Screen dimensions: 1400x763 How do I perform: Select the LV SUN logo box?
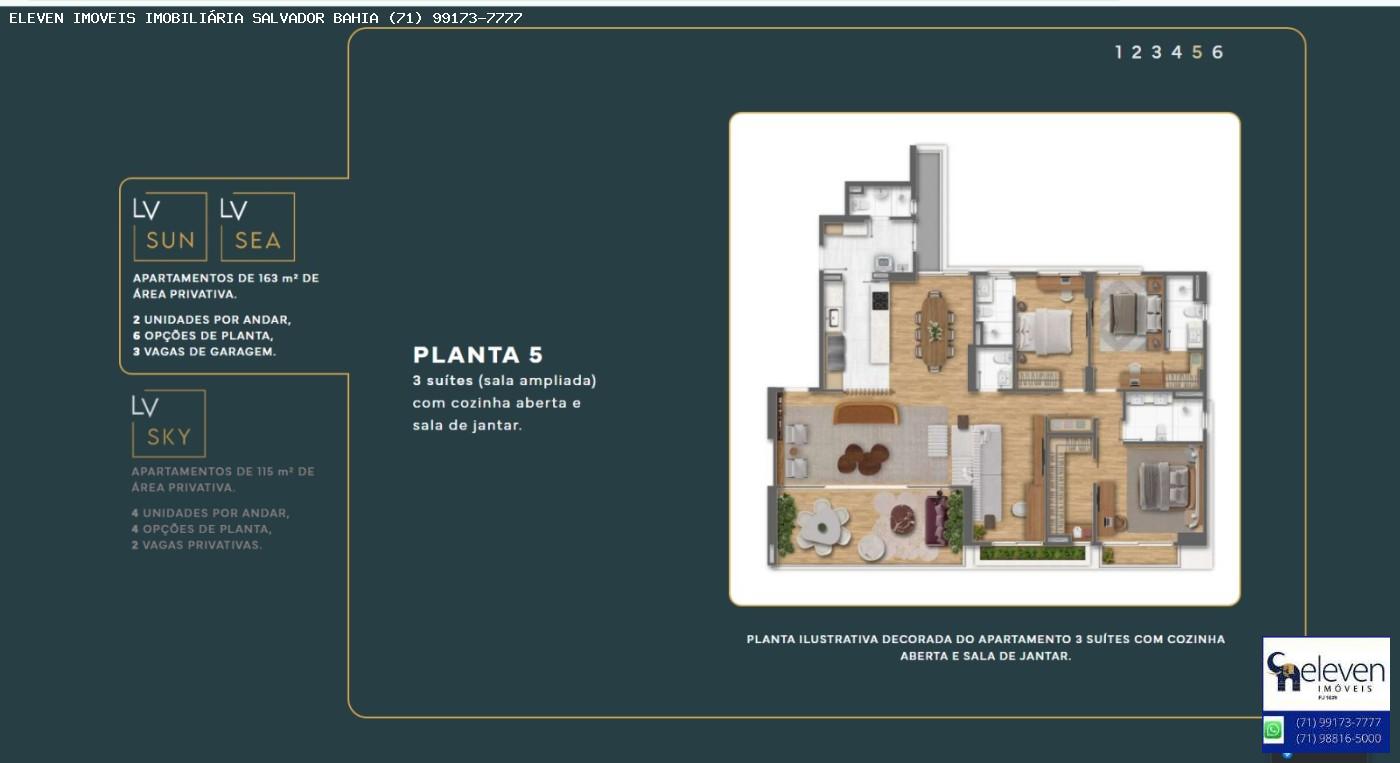170,227
